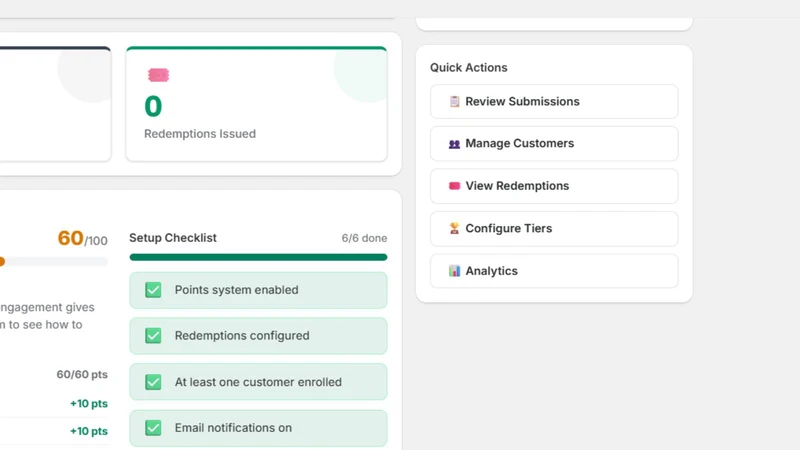
Task: Click the Points system enabled row text
Action: point(236,290)
